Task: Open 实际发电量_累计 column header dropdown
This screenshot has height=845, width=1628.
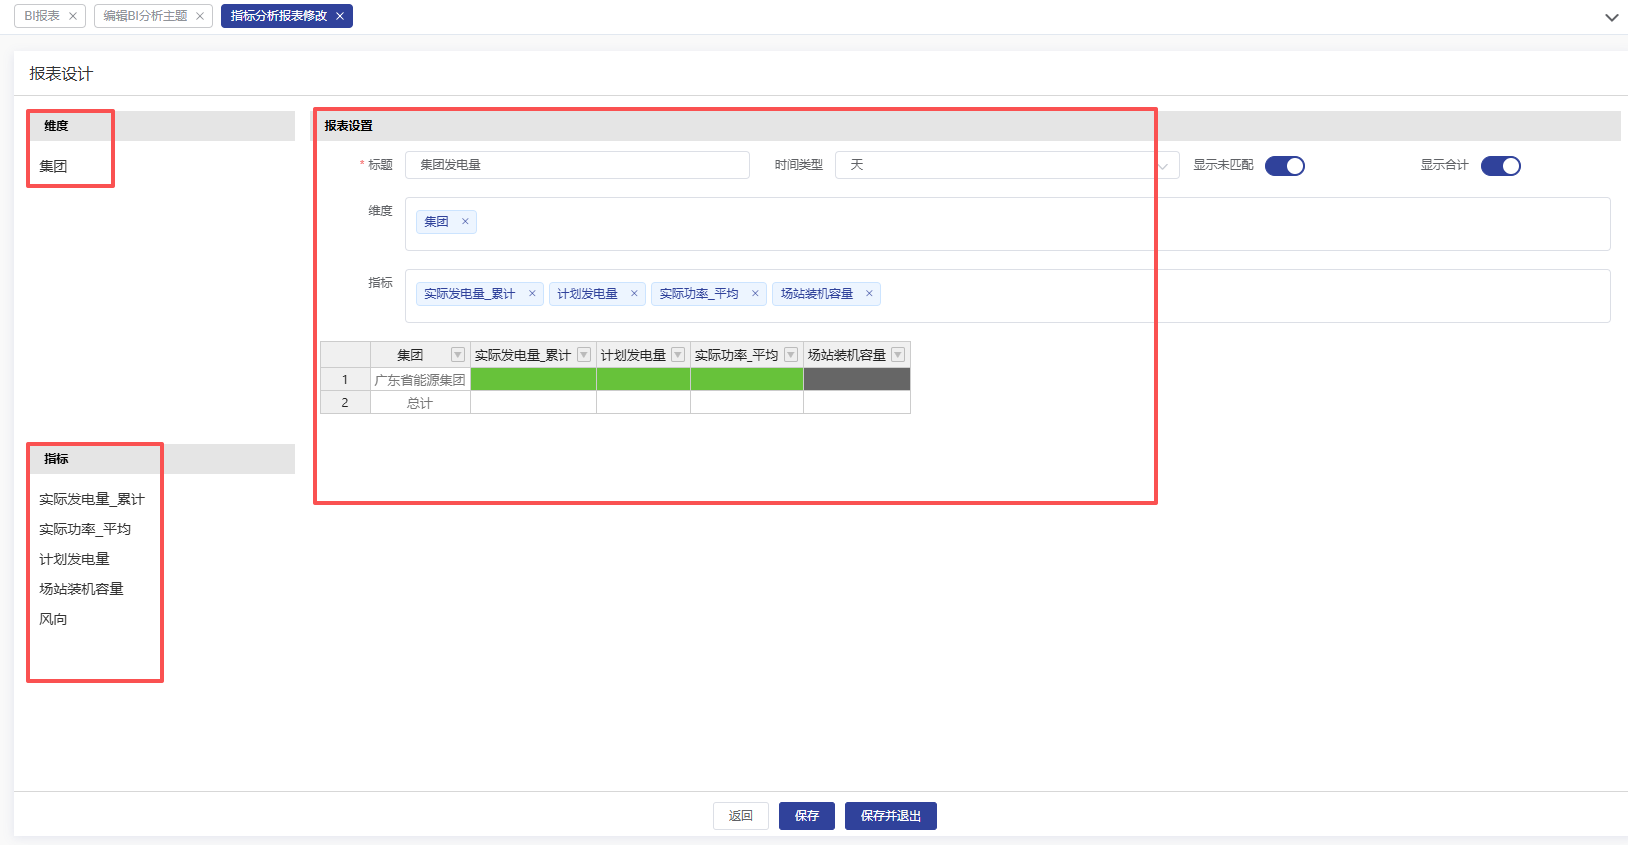Action: coord(584,355)
